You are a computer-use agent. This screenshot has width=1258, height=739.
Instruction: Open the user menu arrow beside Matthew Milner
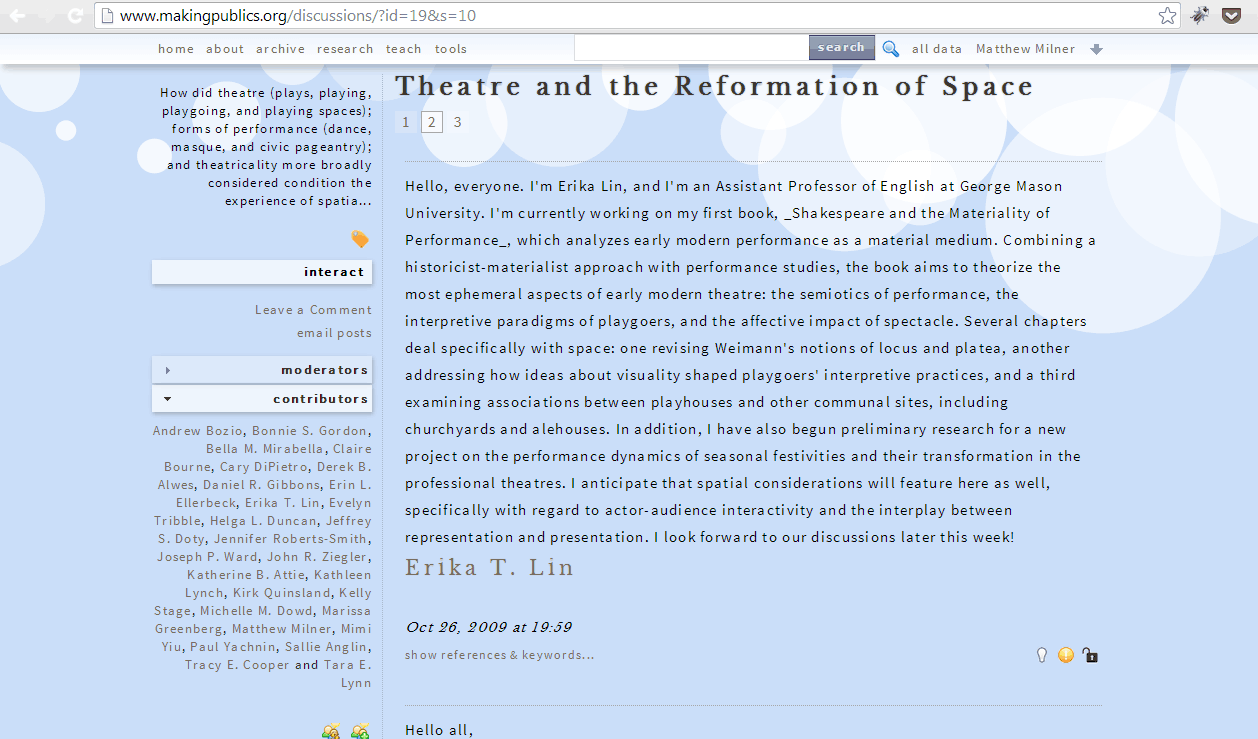pos(1097,49)
